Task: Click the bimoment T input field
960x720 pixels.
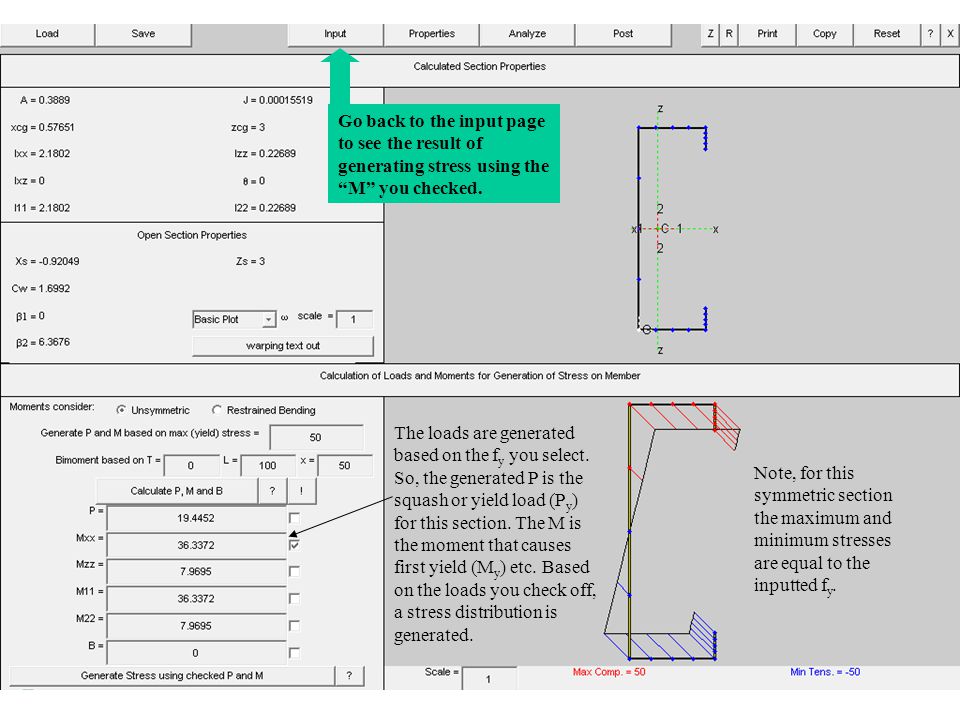Action: click(191, 466)
